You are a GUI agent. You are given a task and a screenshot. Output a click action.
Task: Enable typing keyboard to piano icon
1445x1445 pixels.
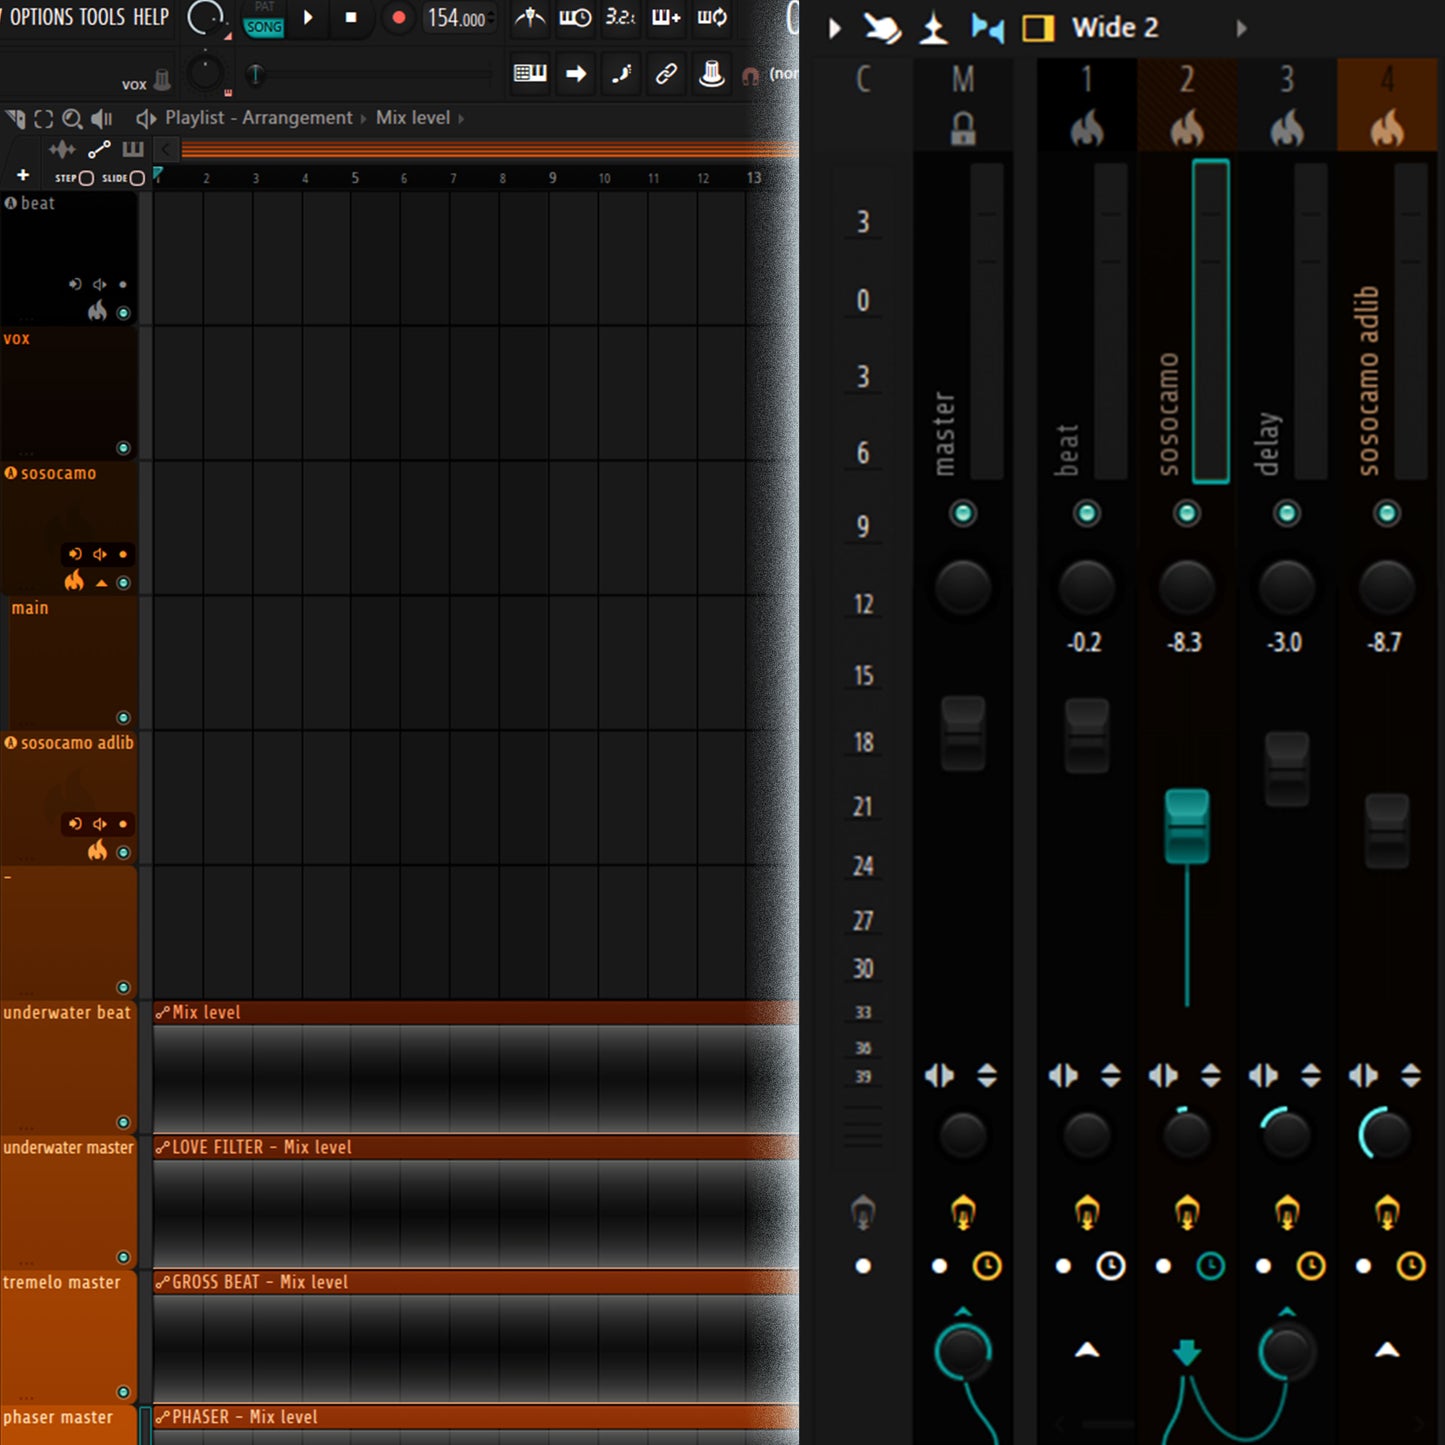coord(530,73)
